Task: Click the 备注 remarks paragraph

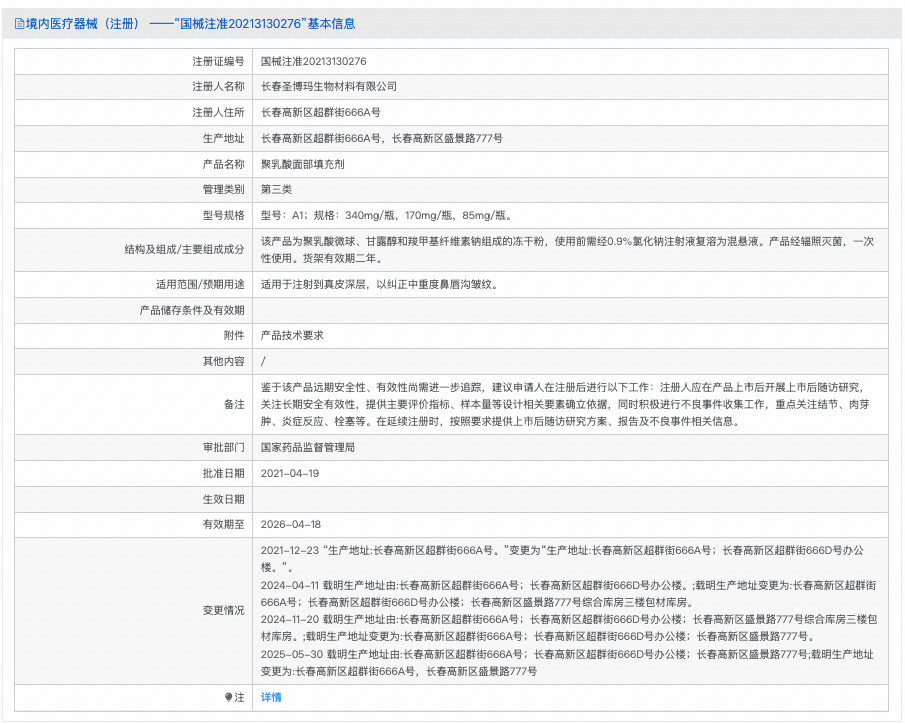Action: [x=567, y=404]
